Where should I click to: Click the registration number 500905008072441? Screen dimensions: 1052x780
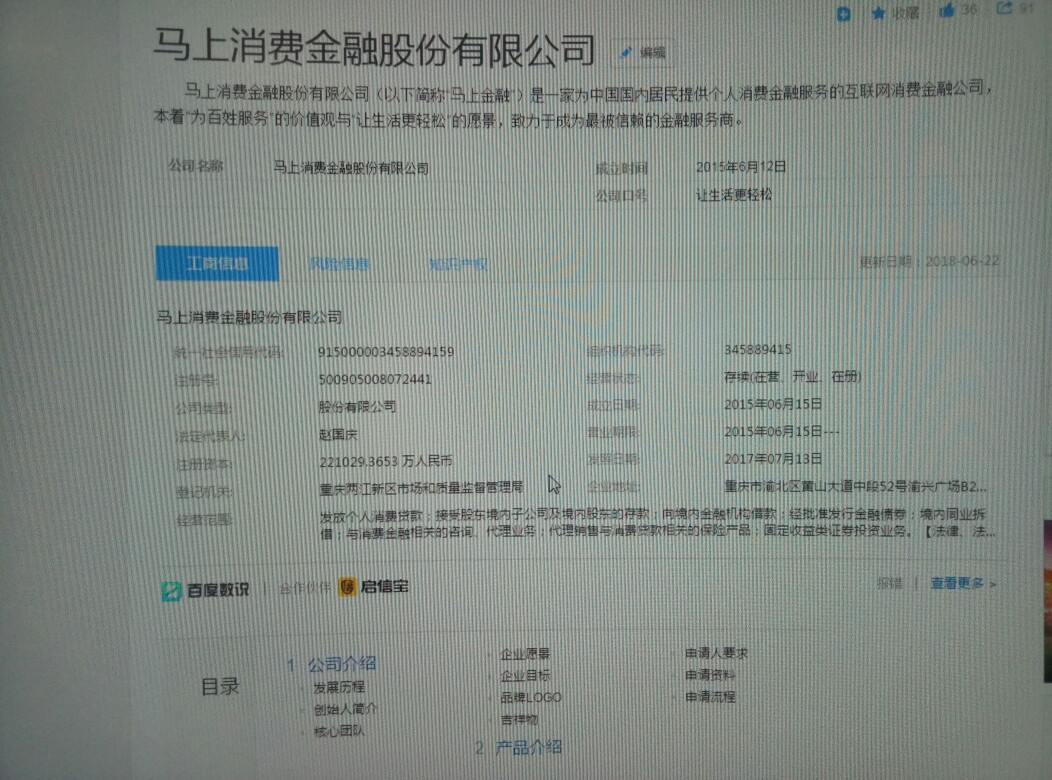pyautogui.click(x=375, y=379)
